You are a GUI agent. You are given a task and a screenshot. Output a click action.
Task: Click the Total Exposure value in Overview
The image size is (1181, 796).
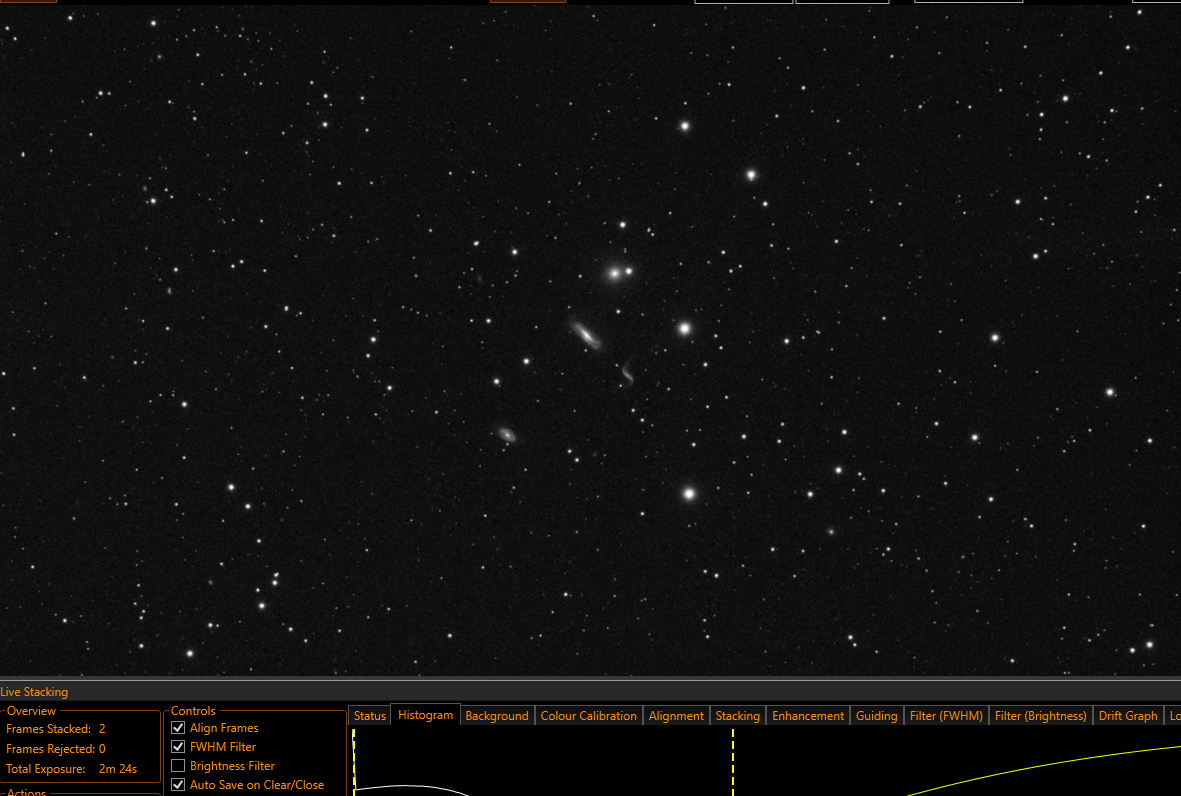click(x=117, y=769)
